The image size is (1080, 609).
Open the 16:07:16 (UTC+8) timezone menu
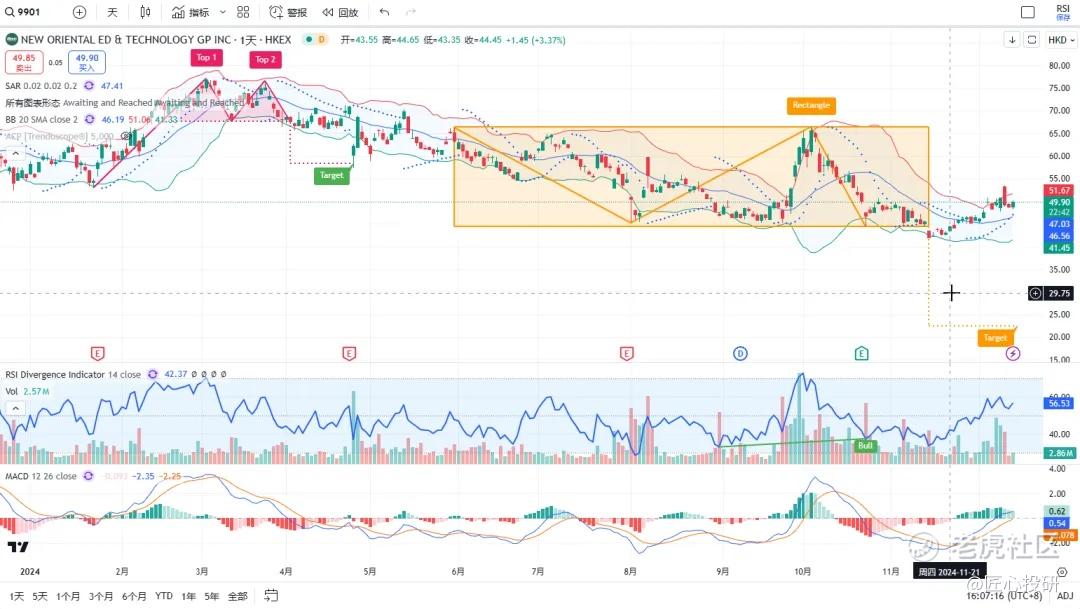point(1004,595)
